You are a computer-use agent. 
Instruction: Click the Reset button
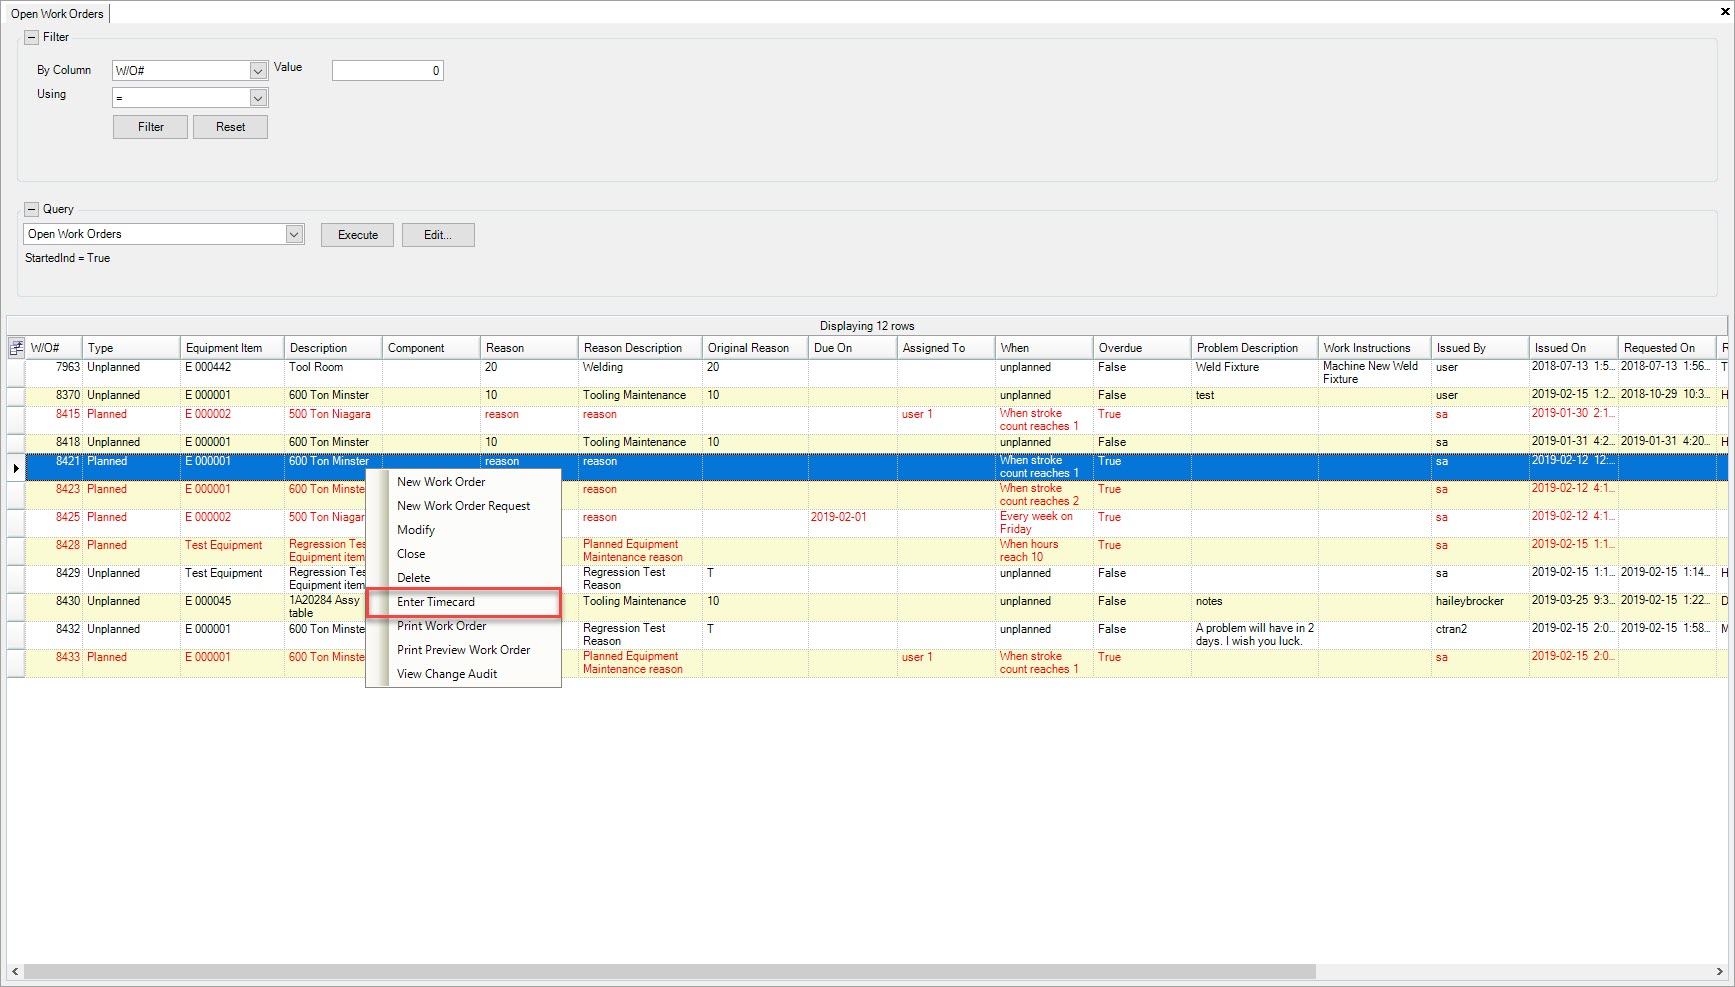(x=230, y=127)
